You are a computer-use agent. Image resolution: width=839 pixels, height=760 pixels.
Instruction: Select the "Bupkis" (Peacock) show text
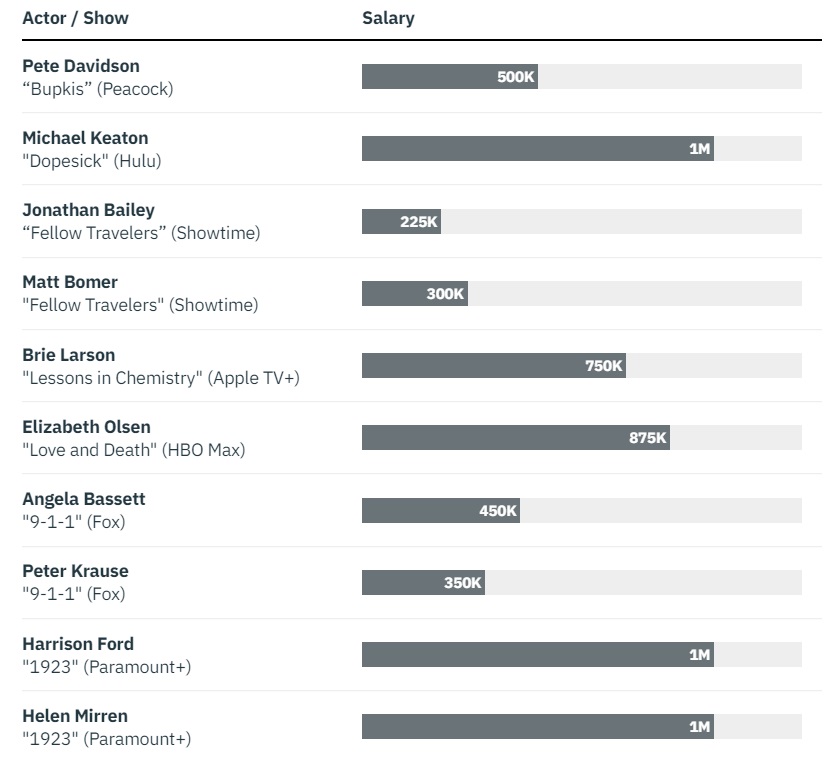tap(98, 89)
